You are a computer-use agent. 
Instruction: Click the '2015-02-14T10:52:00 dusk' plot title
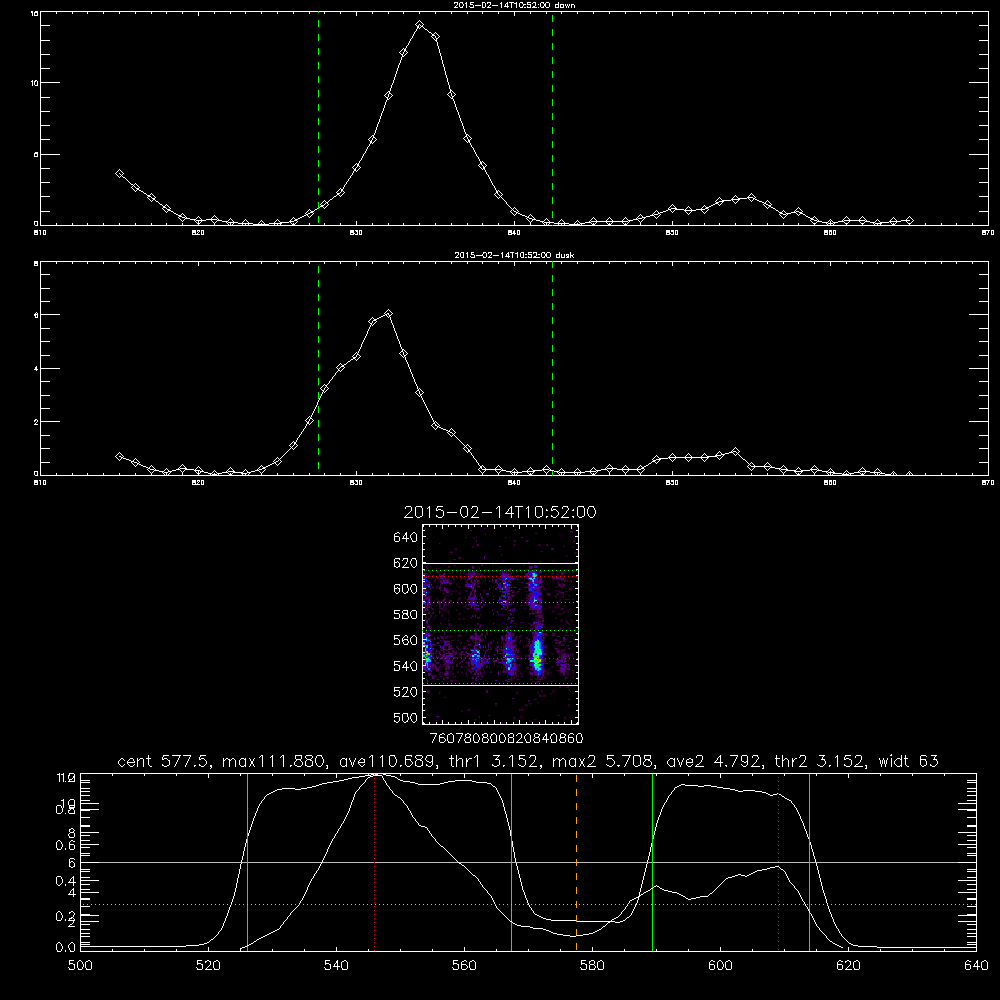[x=514, y=255]
